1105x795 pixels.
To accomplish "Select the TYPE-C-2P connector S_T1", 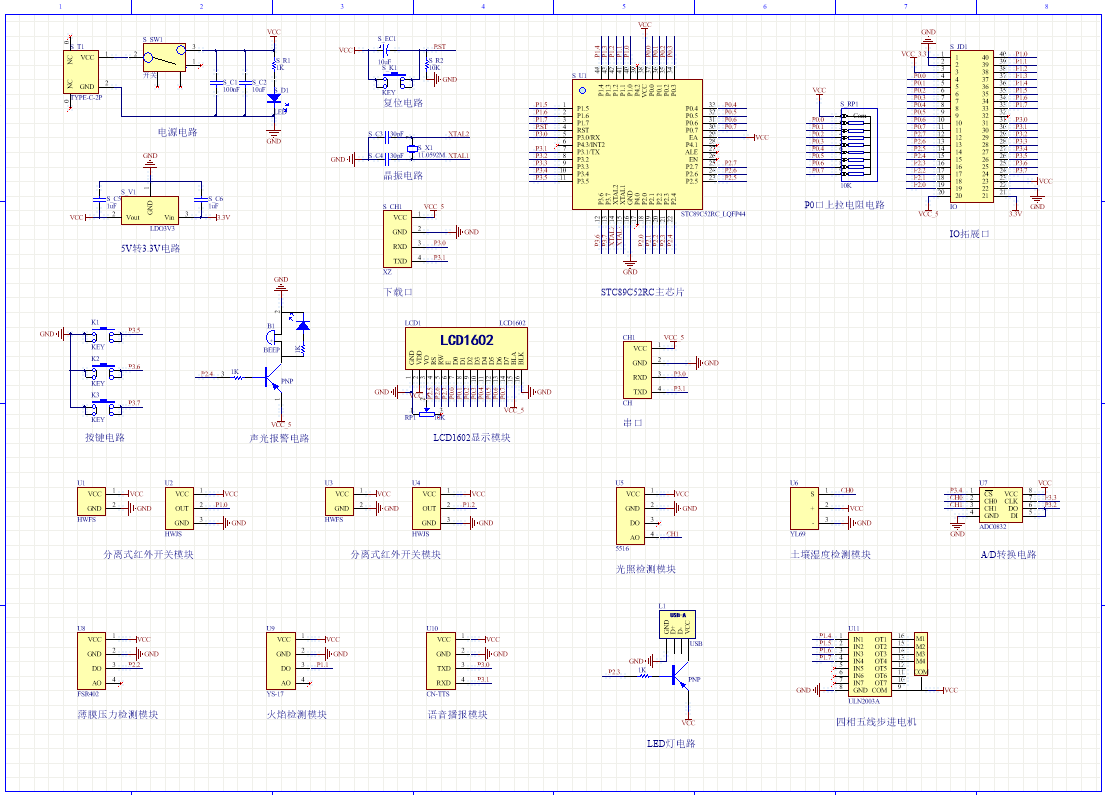I will 81,72.
